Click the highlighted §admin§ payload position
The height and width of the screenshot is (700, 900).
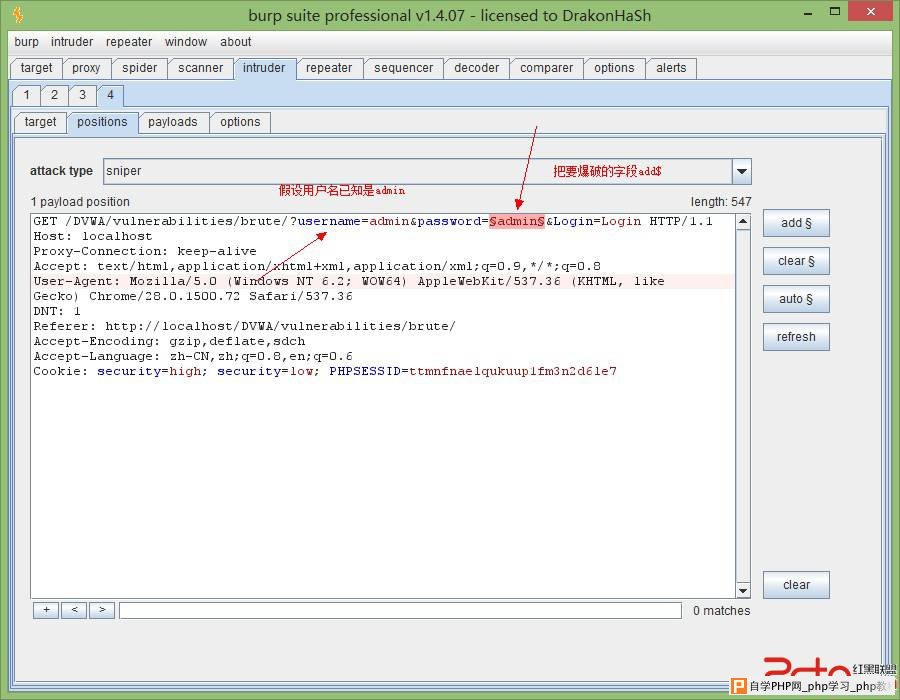tap(517, 221)
